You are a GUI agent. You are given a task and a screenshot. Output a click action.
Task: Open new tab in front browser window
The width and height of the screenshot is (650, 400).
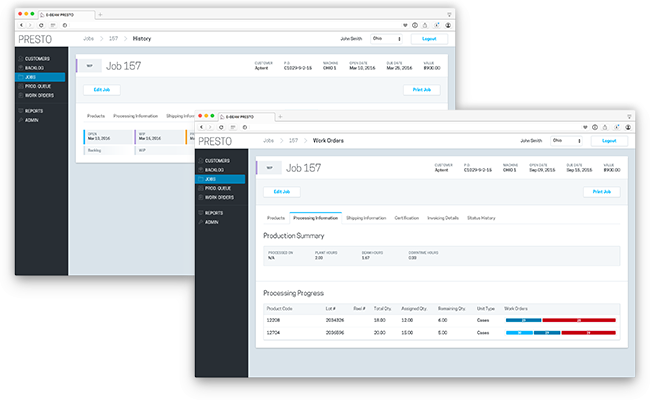[280, 116]
